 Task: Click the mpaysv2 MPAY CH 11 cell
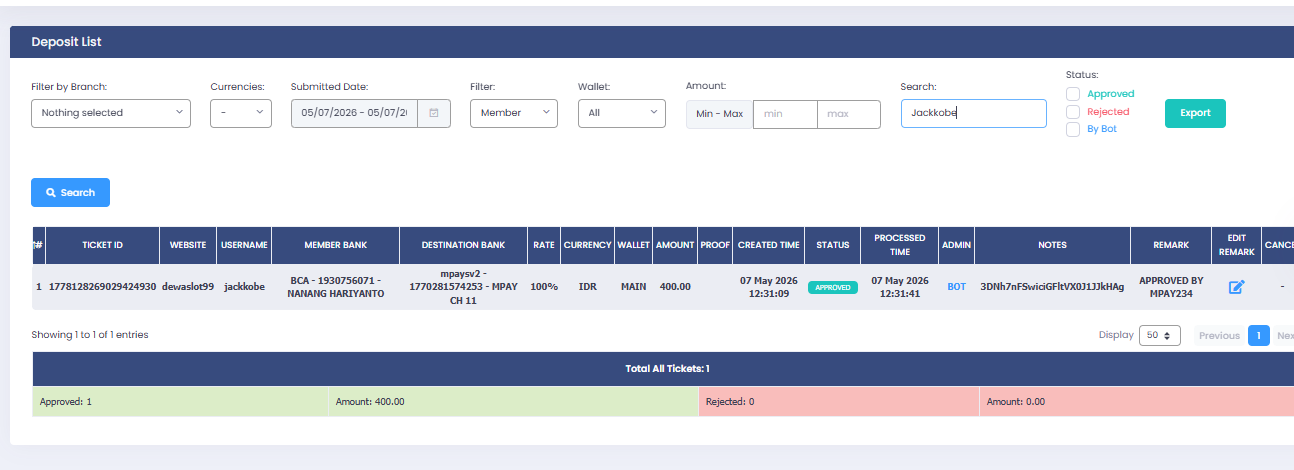tap(463, 287)
